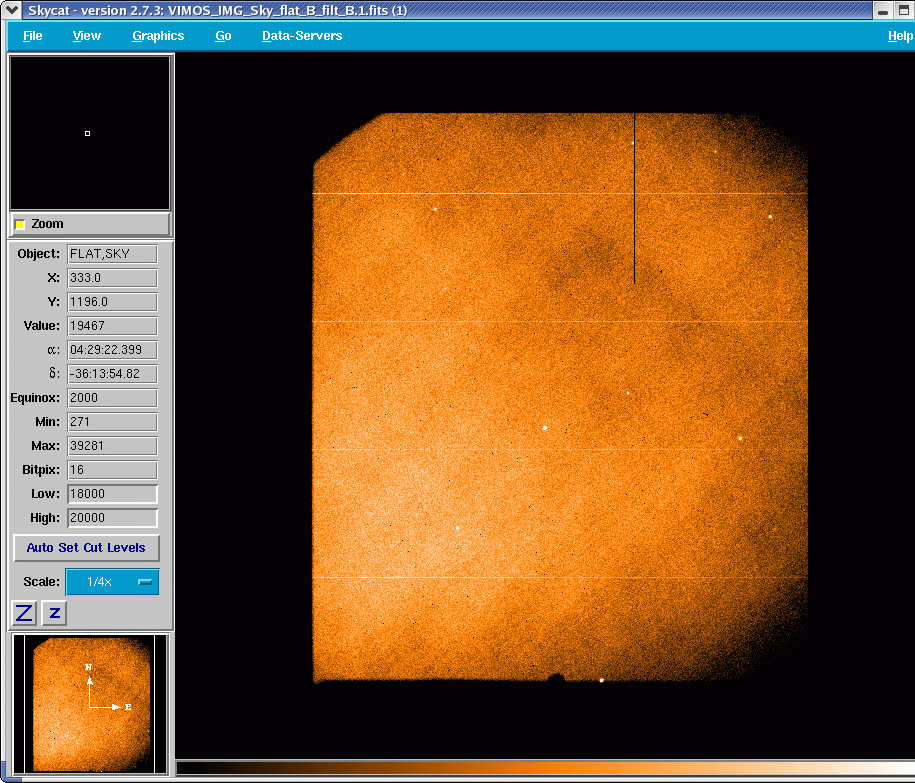The image size is (915, 783).
Task: Open the Data-Servers menu
Action: 302,36
